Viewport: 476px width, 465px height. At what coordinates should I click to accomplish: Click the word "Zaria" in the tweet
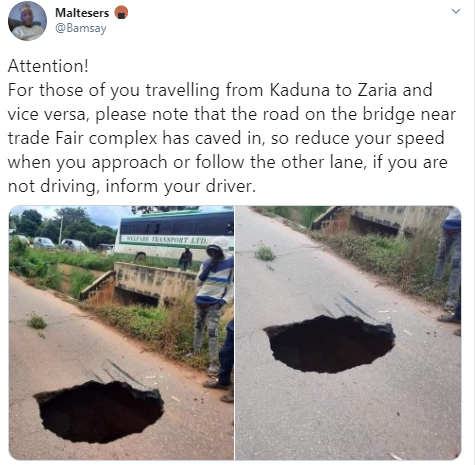tap(377, 90)
